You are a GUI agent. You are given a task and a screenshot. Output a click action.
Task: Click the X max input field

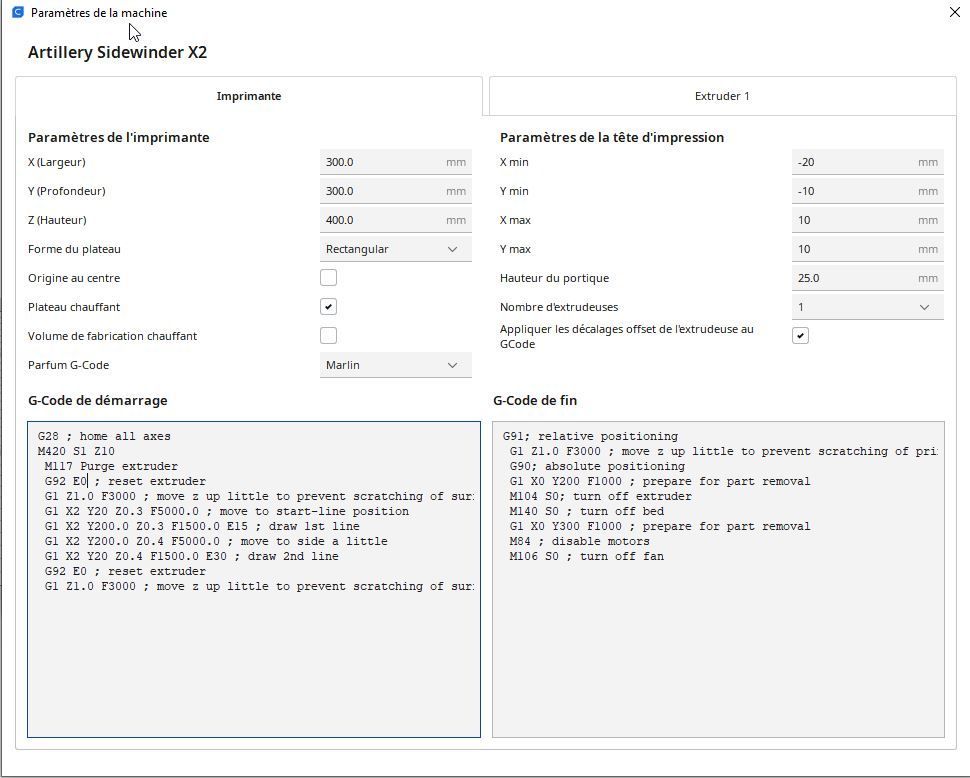(x=868, y=220)
